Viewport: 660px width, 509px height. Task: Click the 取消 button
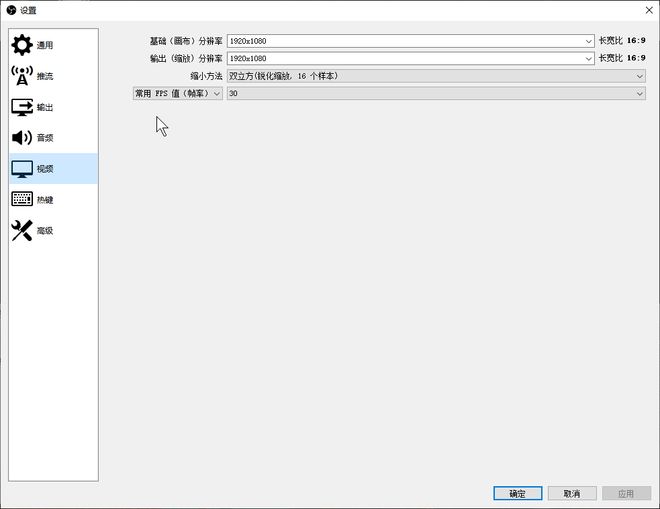coord(572,493)
